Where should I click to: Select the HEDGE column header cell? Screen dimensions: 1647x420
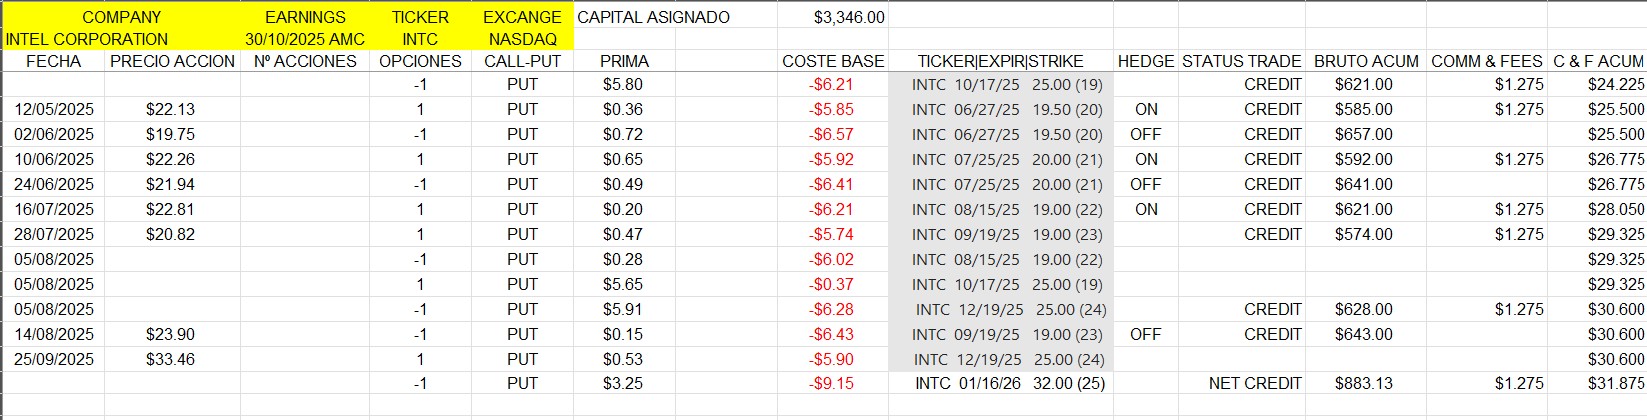(x=1146, y=61)
